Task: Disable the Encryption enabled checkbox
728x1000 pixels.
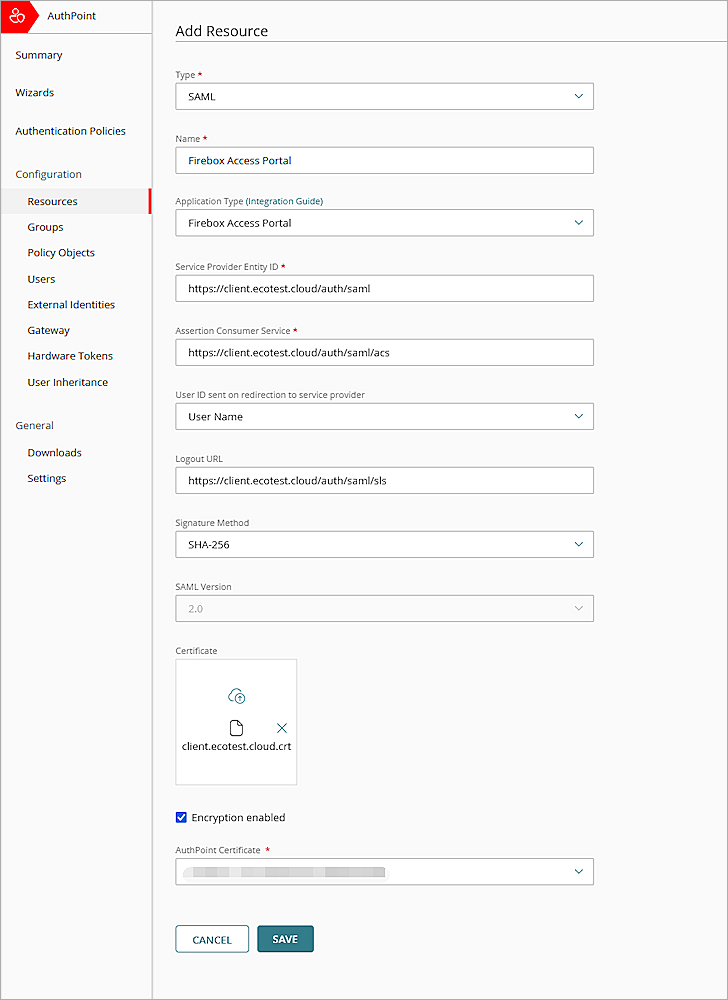Action: (181, 817)
